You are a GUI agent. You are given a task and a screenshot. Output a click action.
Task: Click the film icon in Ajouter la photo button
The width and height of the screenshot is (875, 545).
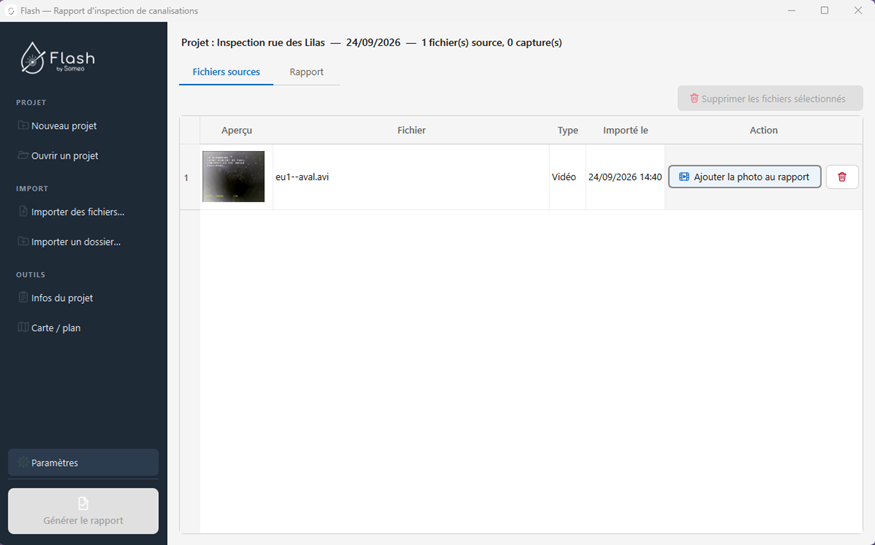[684, 177]
